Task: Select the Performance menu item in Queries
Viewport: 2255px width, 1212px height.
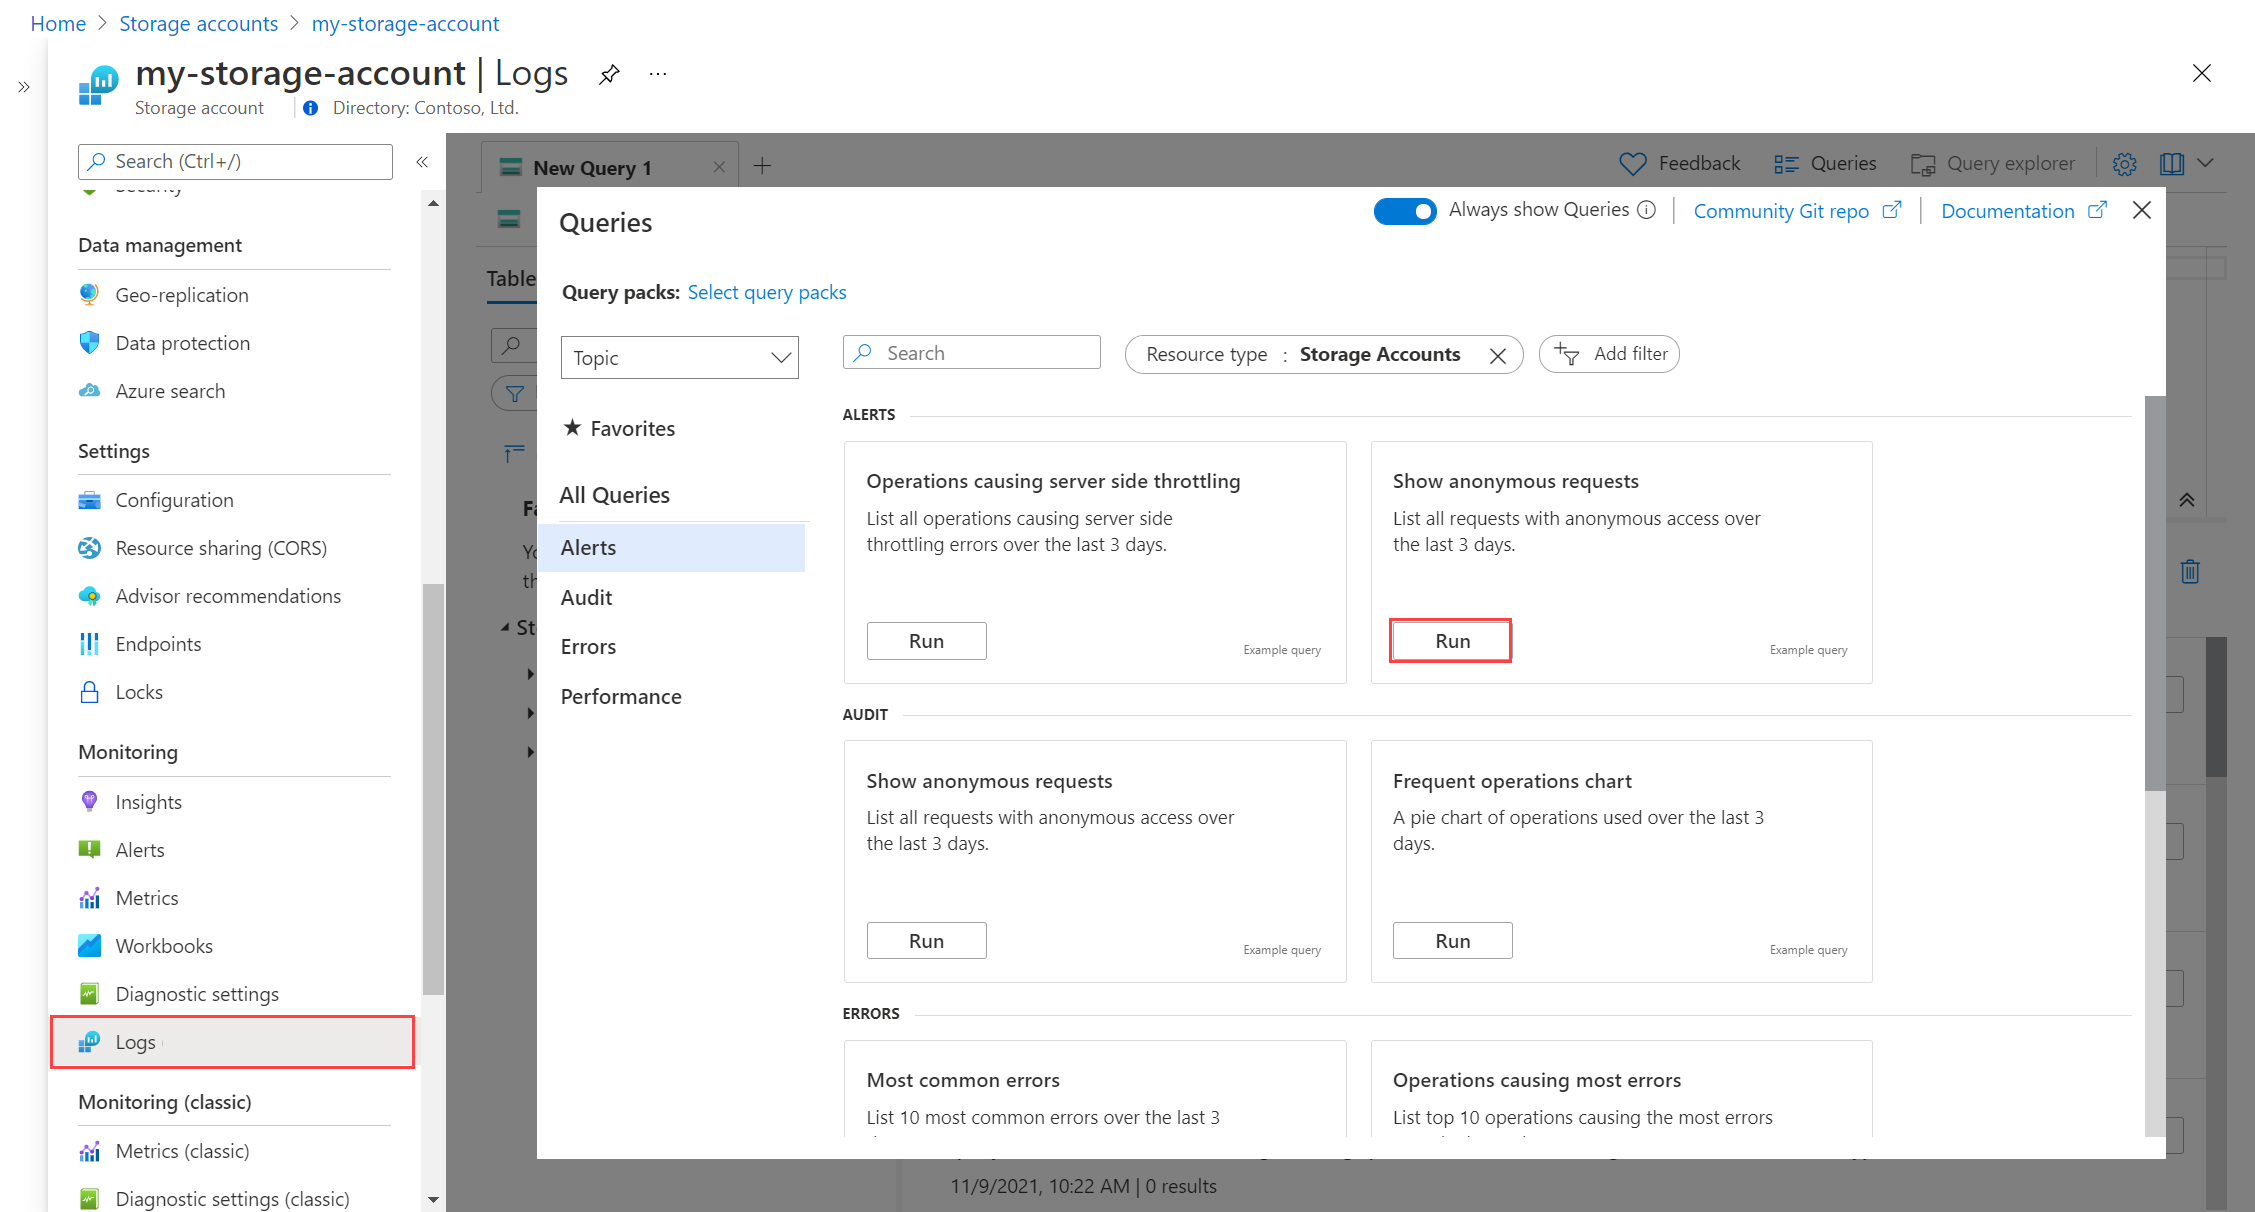Action: click(621, 697)
